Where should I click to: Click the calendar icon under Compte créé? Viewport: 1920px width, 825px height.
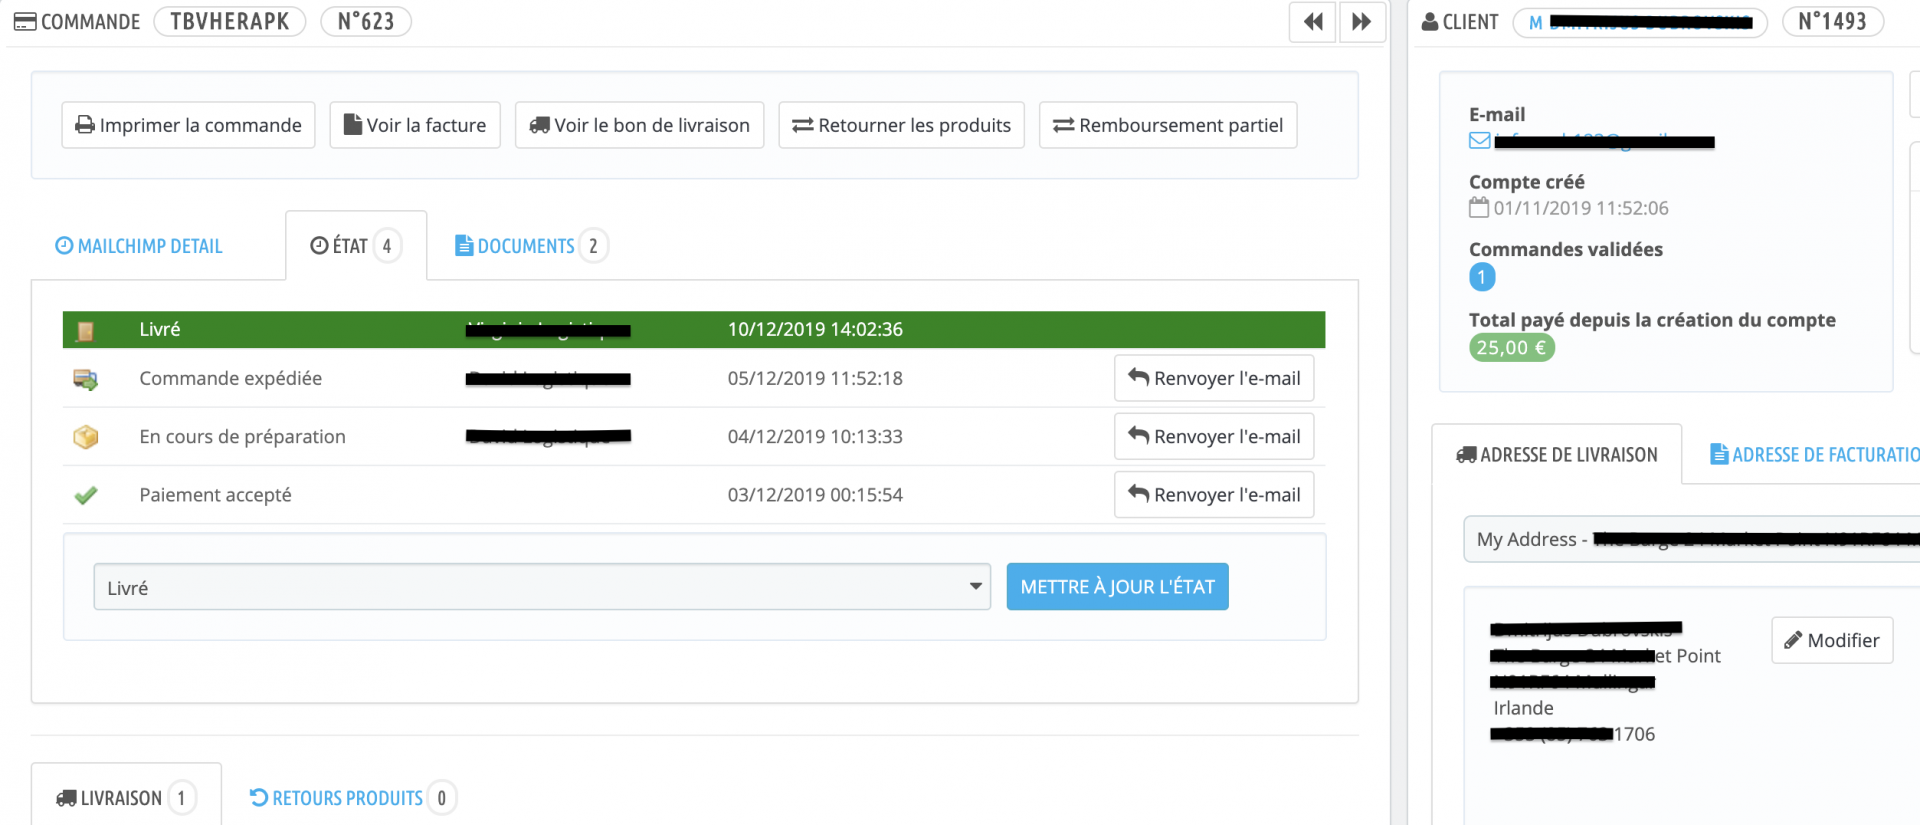click(1479, 208)
